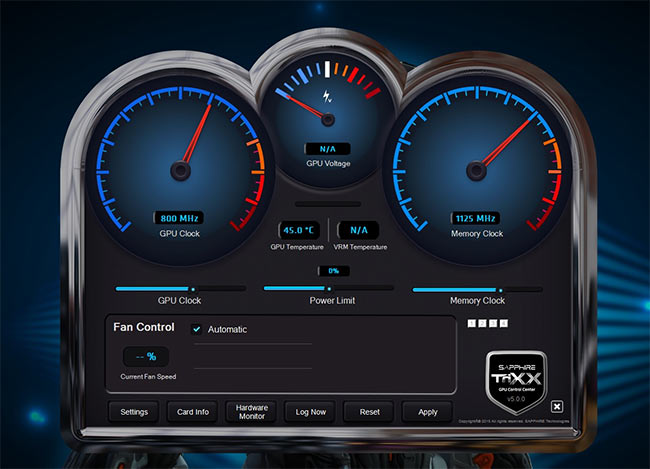This screenshot has height=469, width=650.
Task: Select profile slot 2
Action: pos(482,324)
